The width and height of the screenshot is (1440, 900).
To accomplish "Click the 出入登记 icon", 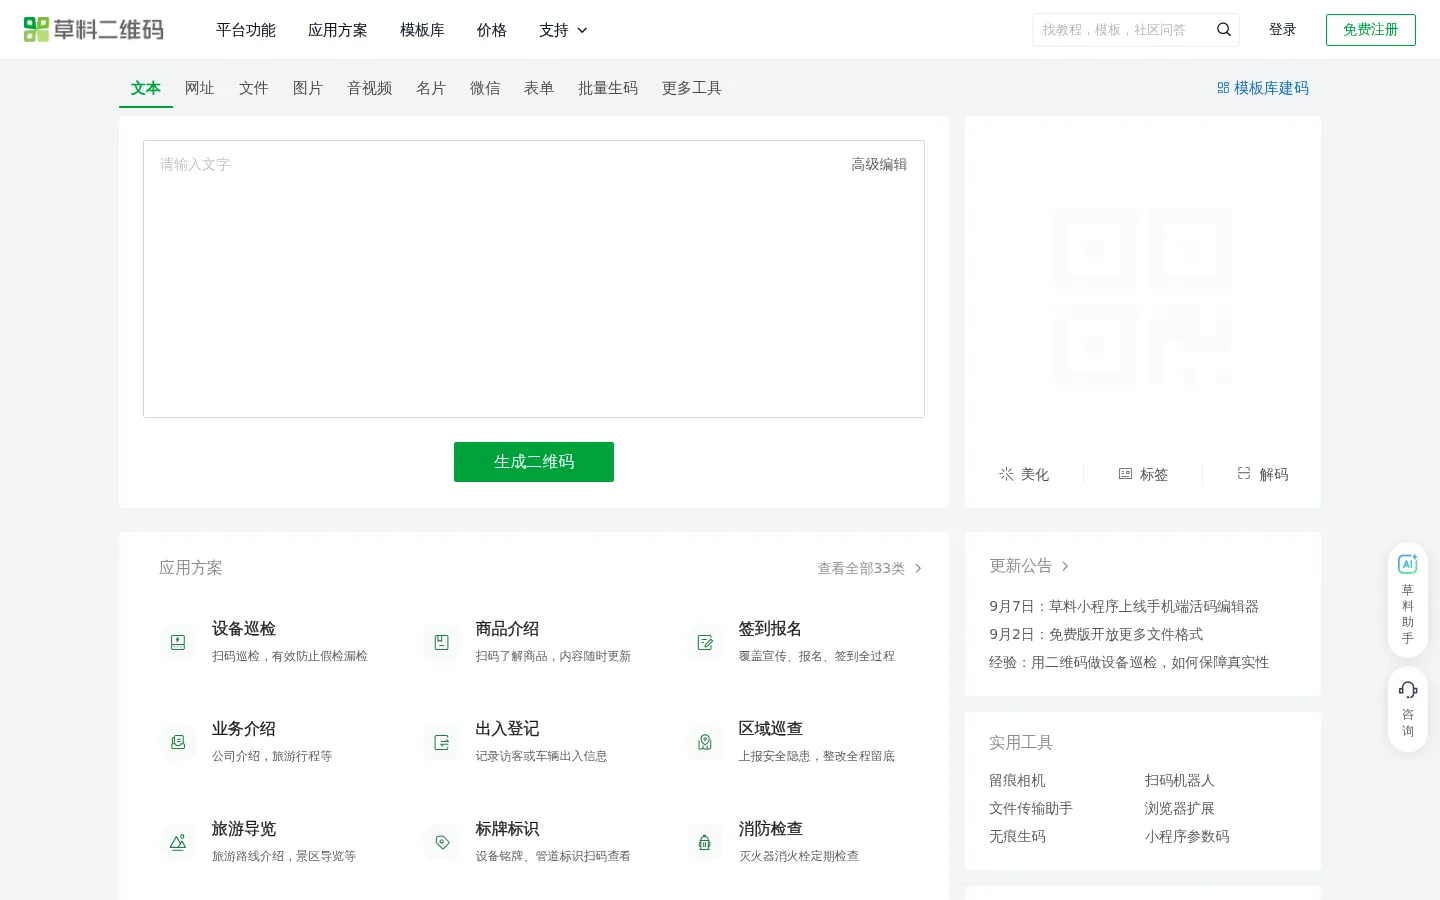I will tap(442, 742).
